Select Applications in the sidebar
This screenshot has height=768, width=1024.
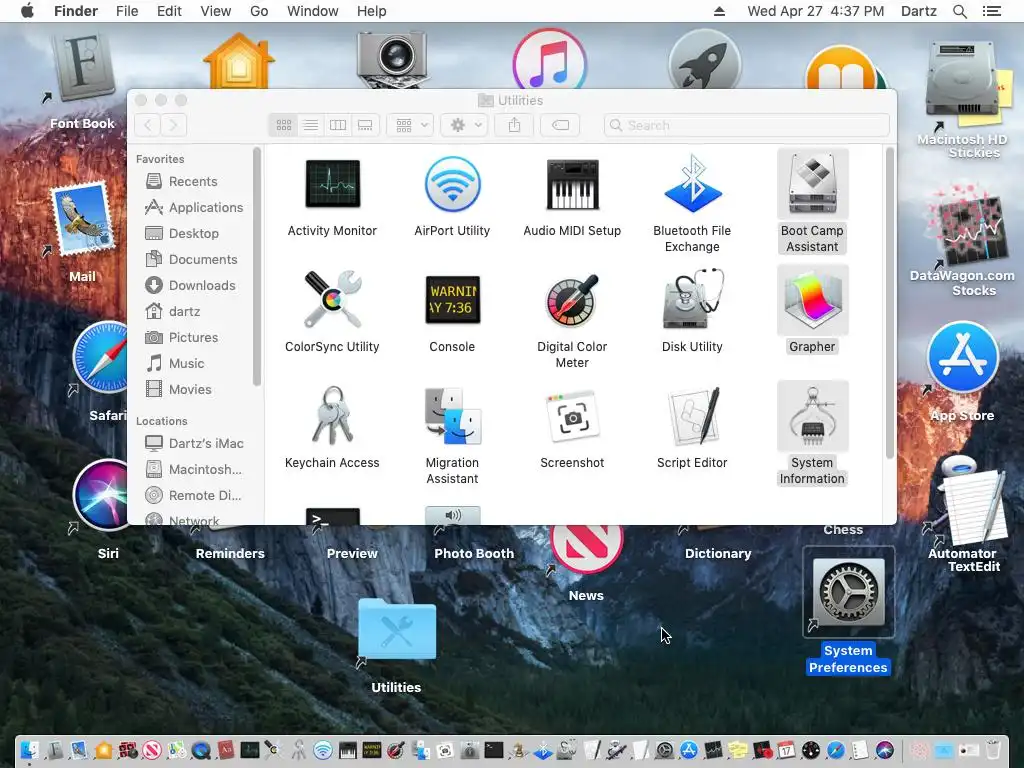click(x=193, y=207)
